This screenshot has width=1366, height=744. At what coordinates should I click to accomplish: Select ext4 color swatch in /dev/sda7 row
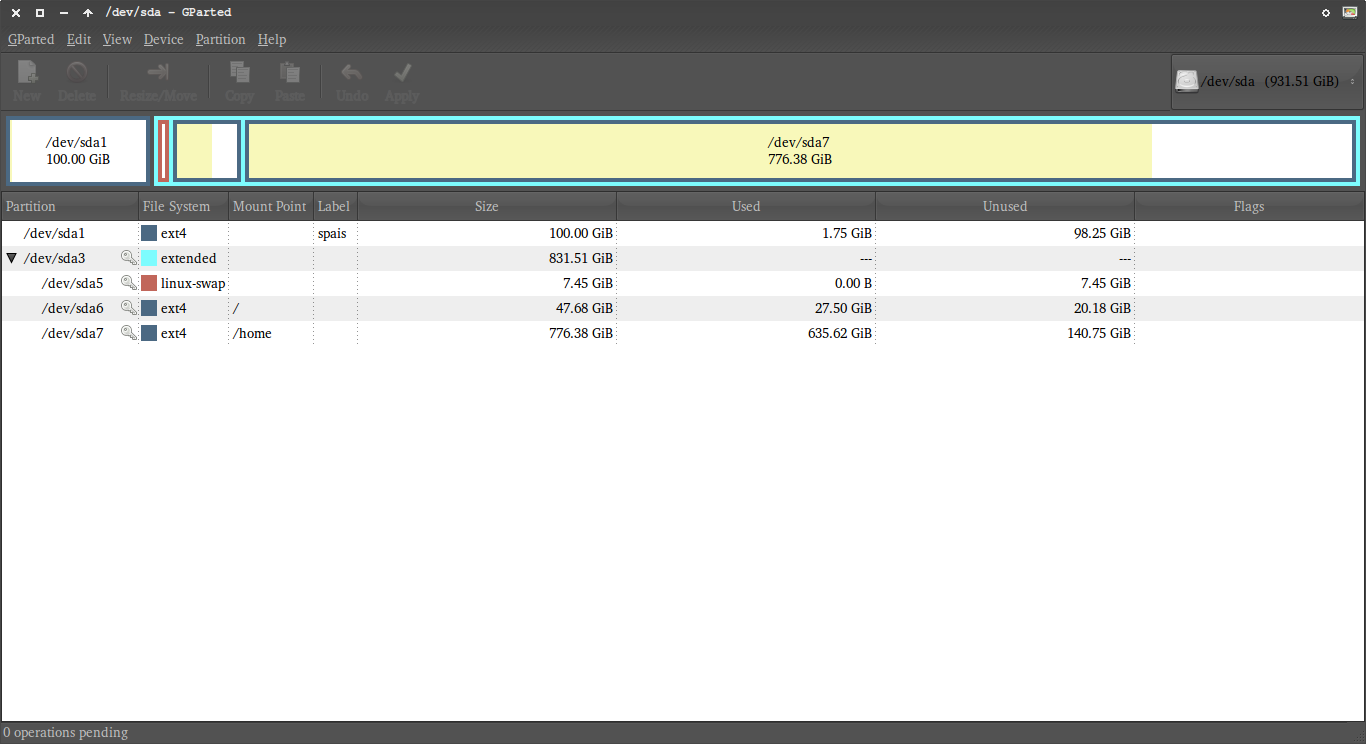(149, 333)
